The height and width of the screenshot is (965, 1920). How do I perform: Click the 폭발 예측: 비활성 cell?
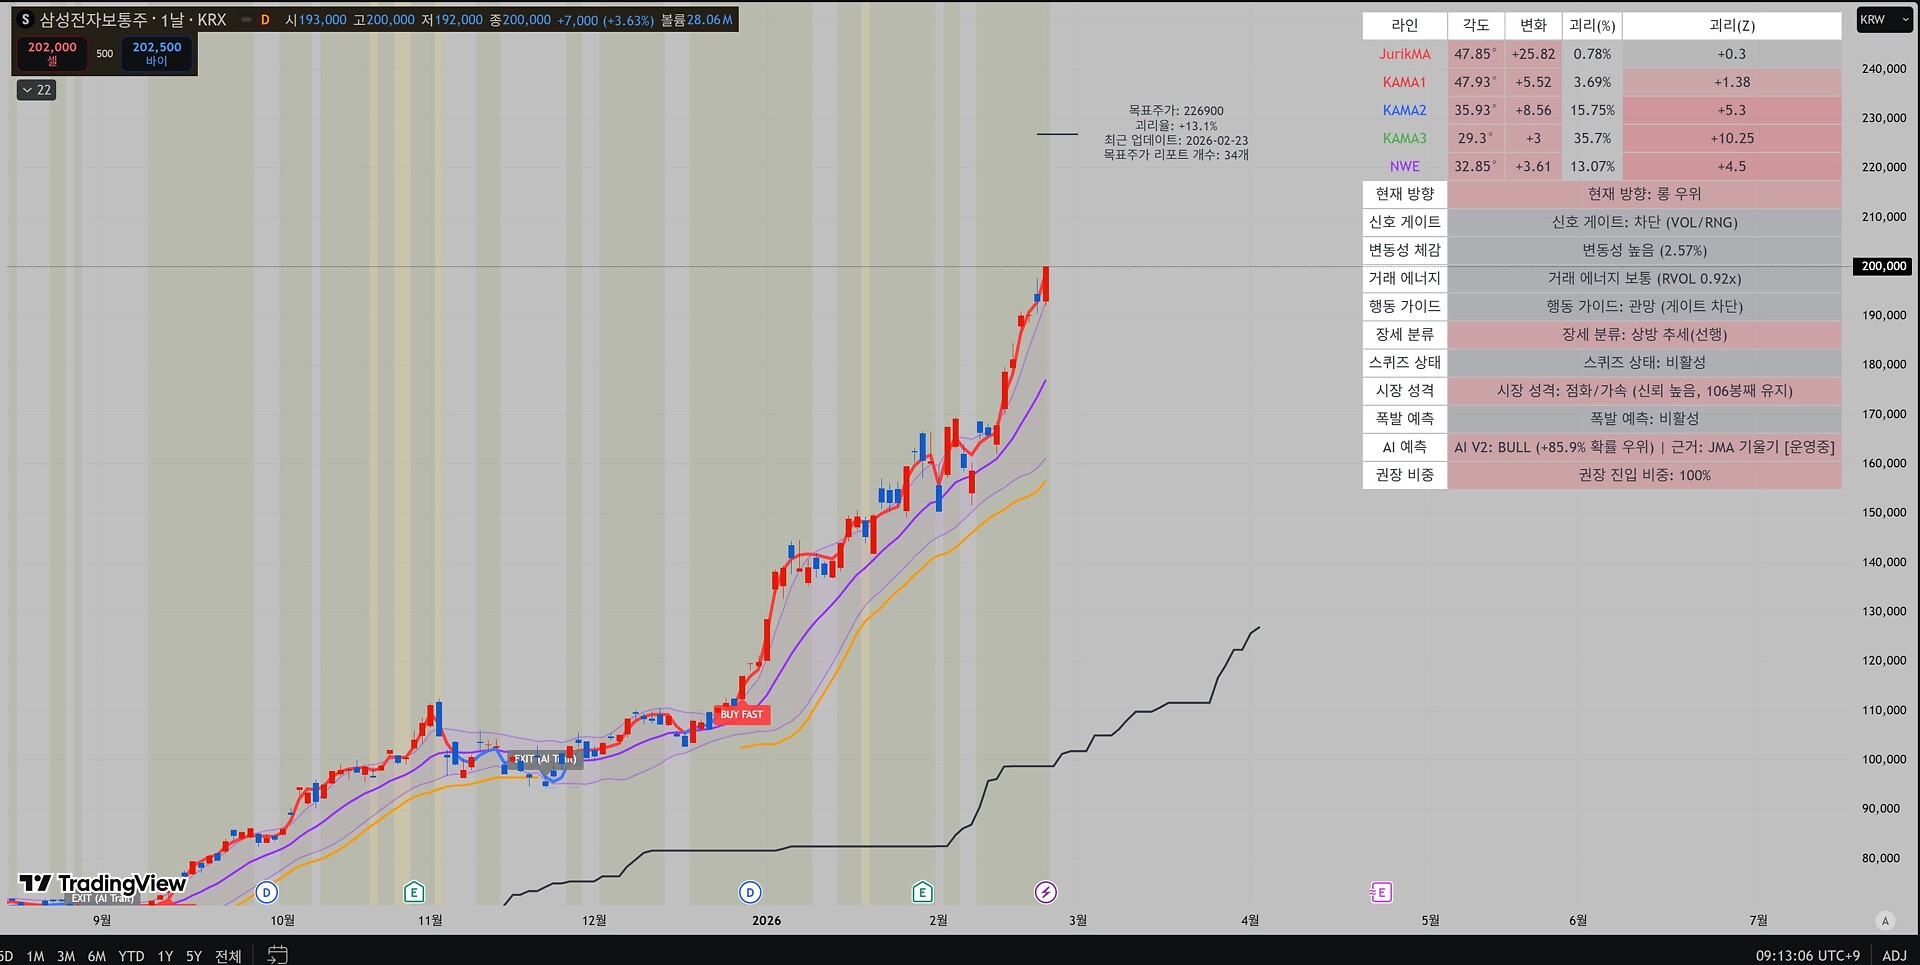click(1644, 418)
